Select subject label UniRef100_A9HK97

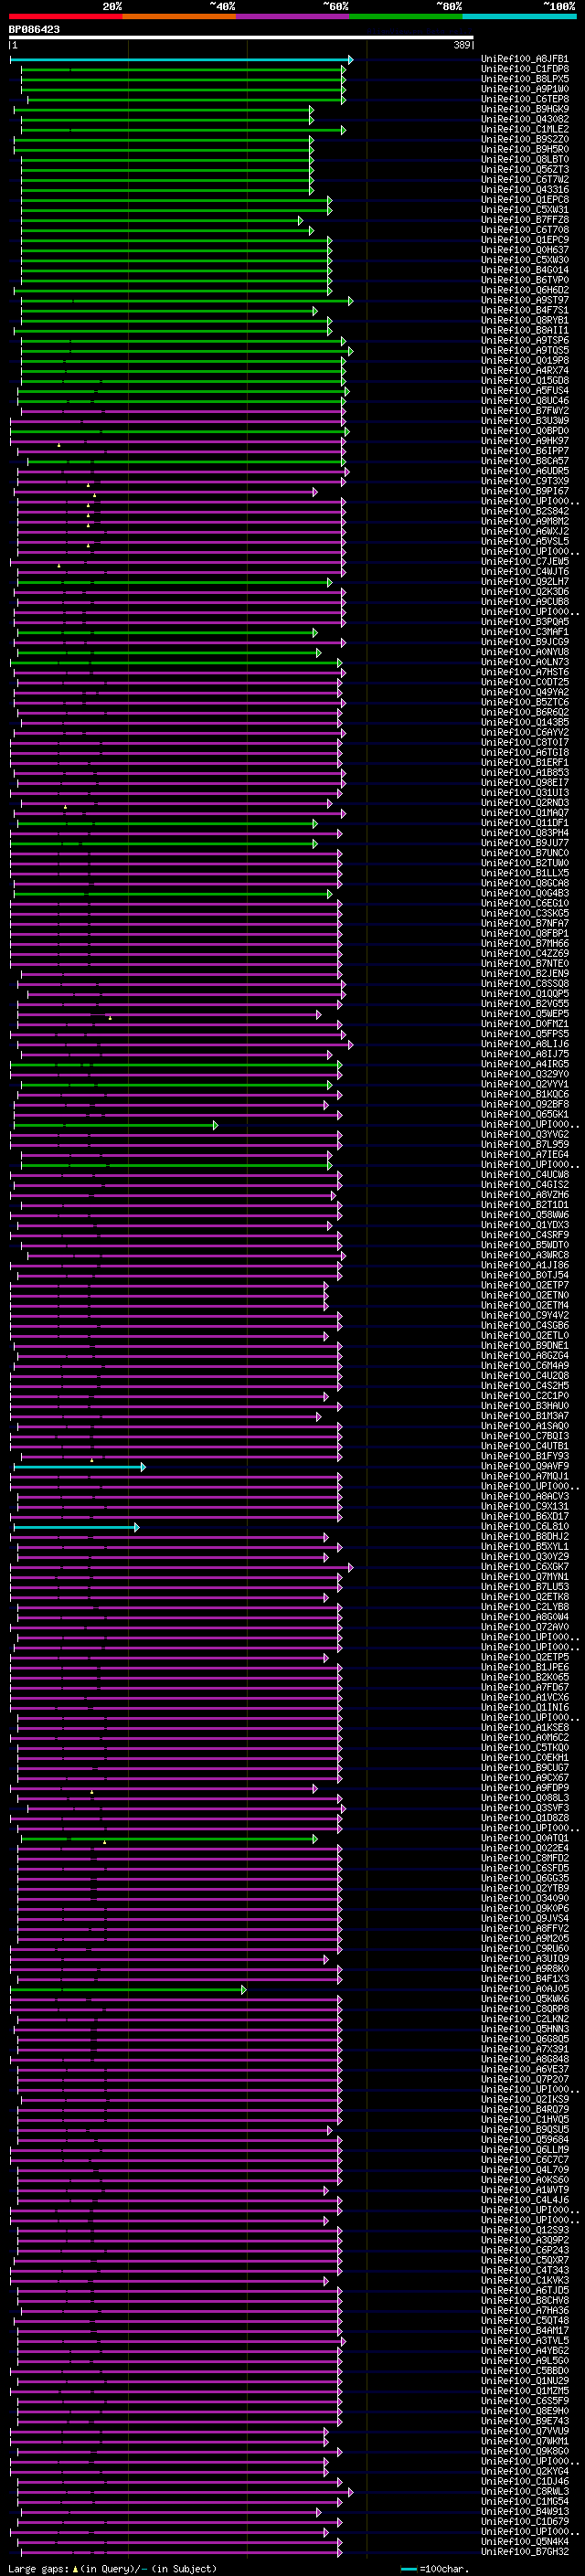524,441
